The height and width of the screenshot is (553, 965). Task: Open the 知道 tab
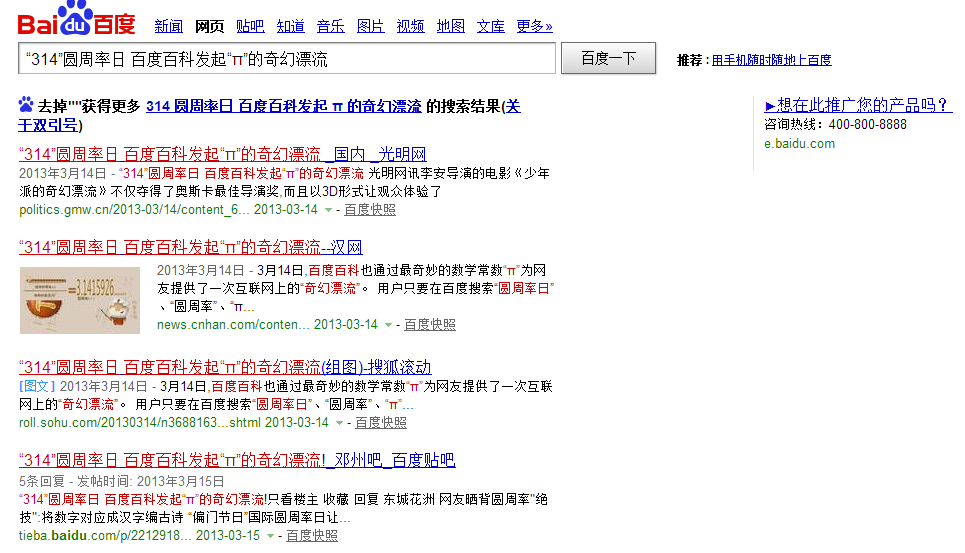tap(290, 26)
